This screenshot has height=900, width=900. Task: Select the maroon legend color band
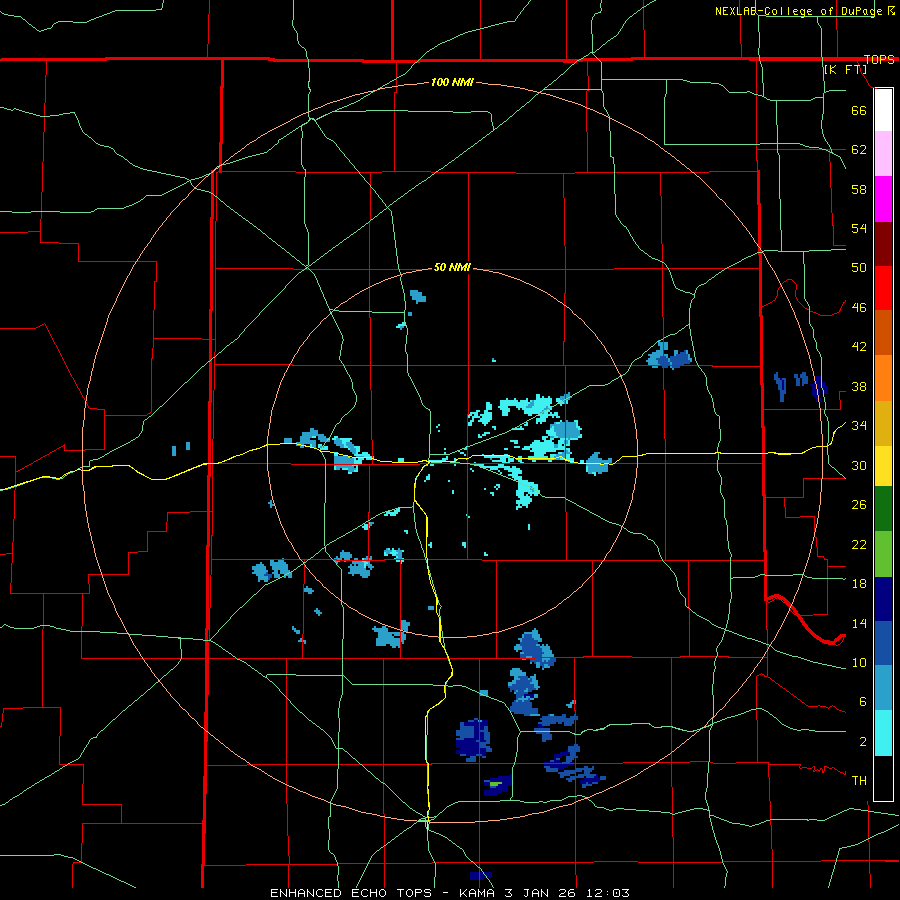(883, 243)
